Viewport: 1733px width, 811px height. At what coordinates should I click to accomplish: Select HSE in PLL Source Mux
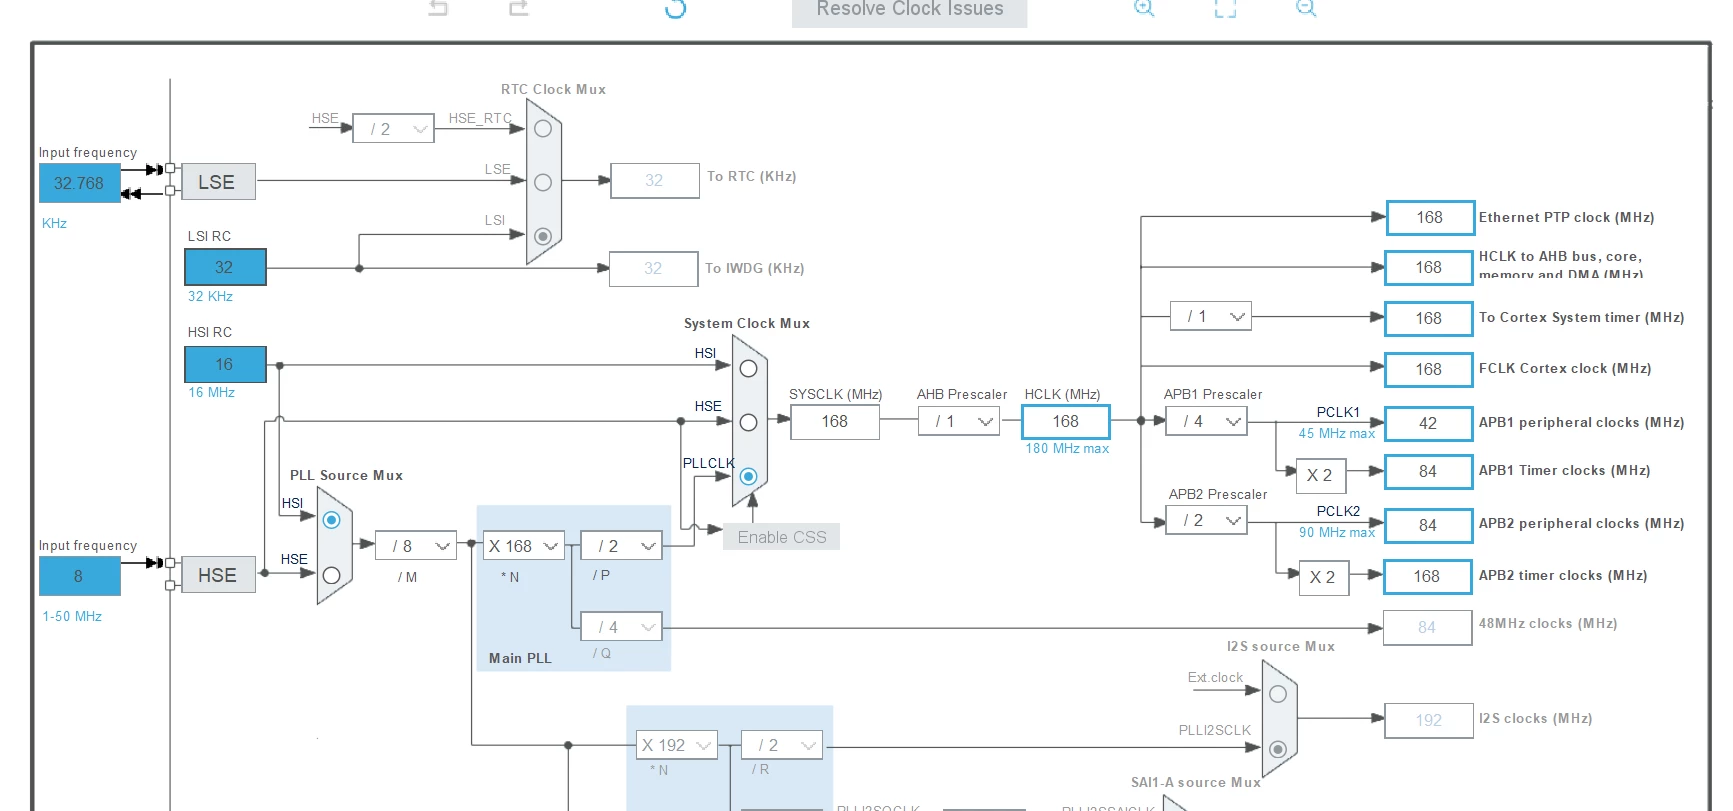(332, 575)
